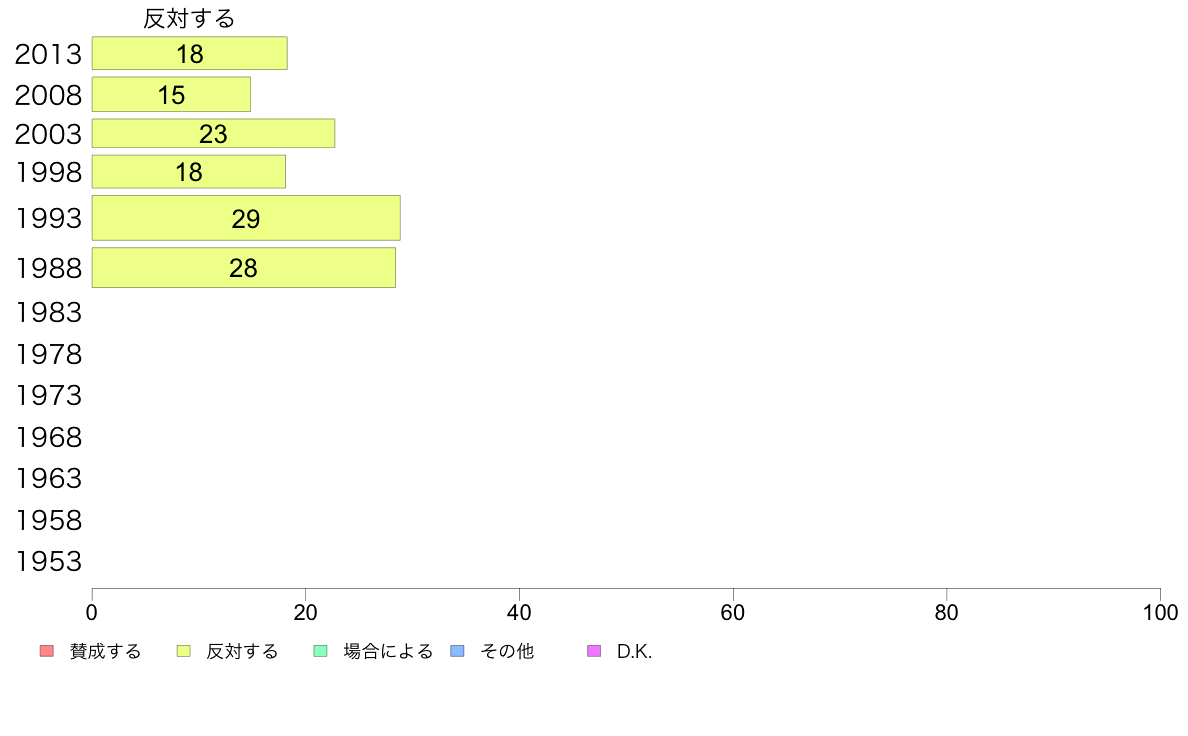
Task: Click the 40 tick on axis
Action: [x=519, y=612]
